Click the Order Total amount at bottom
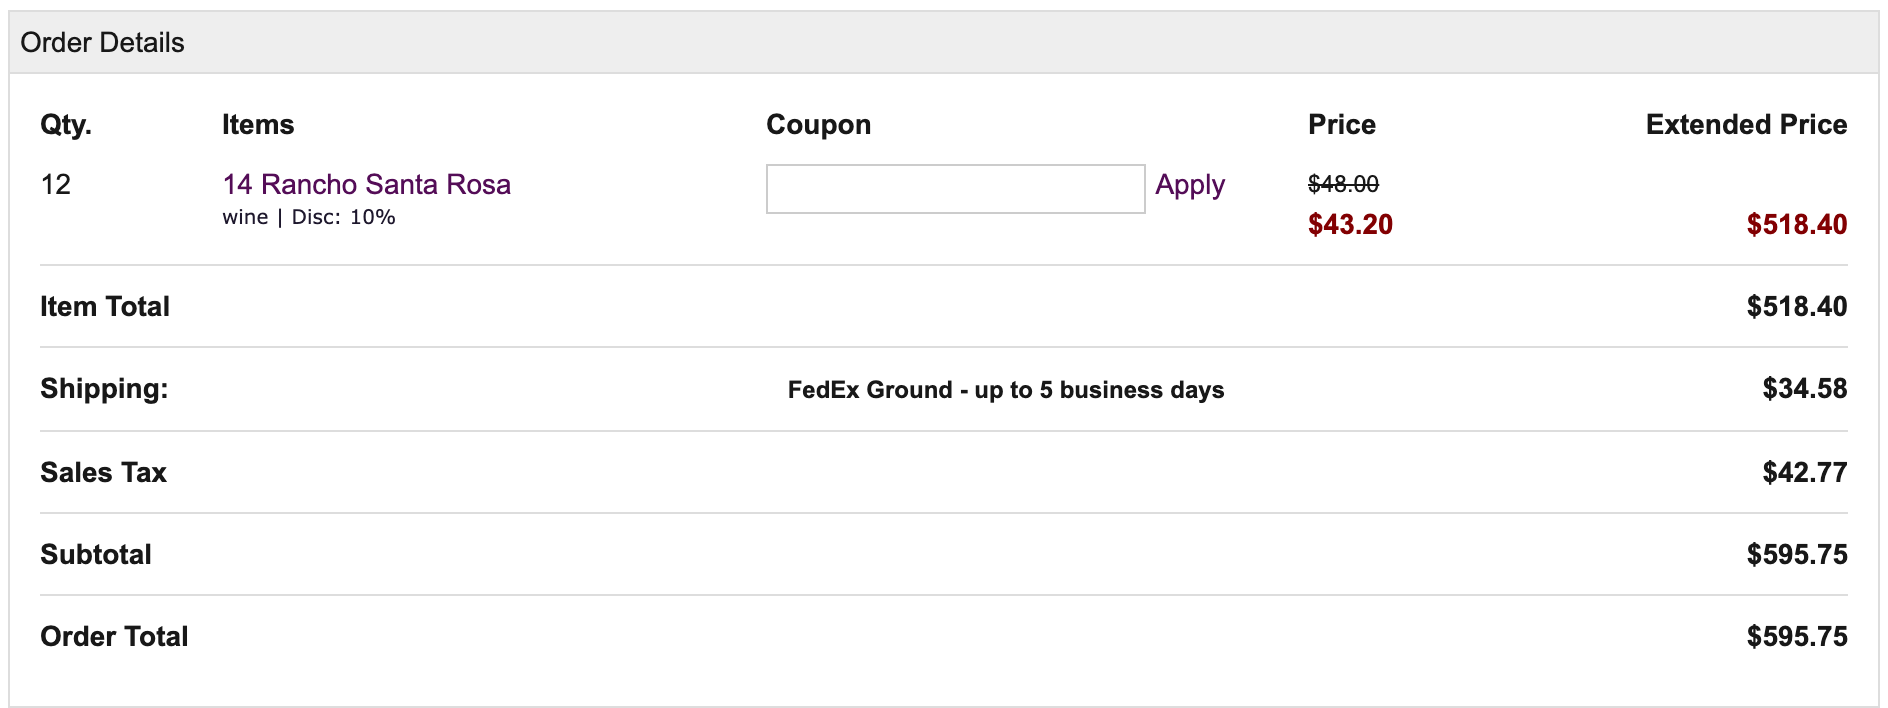 tap(1797, 636)
